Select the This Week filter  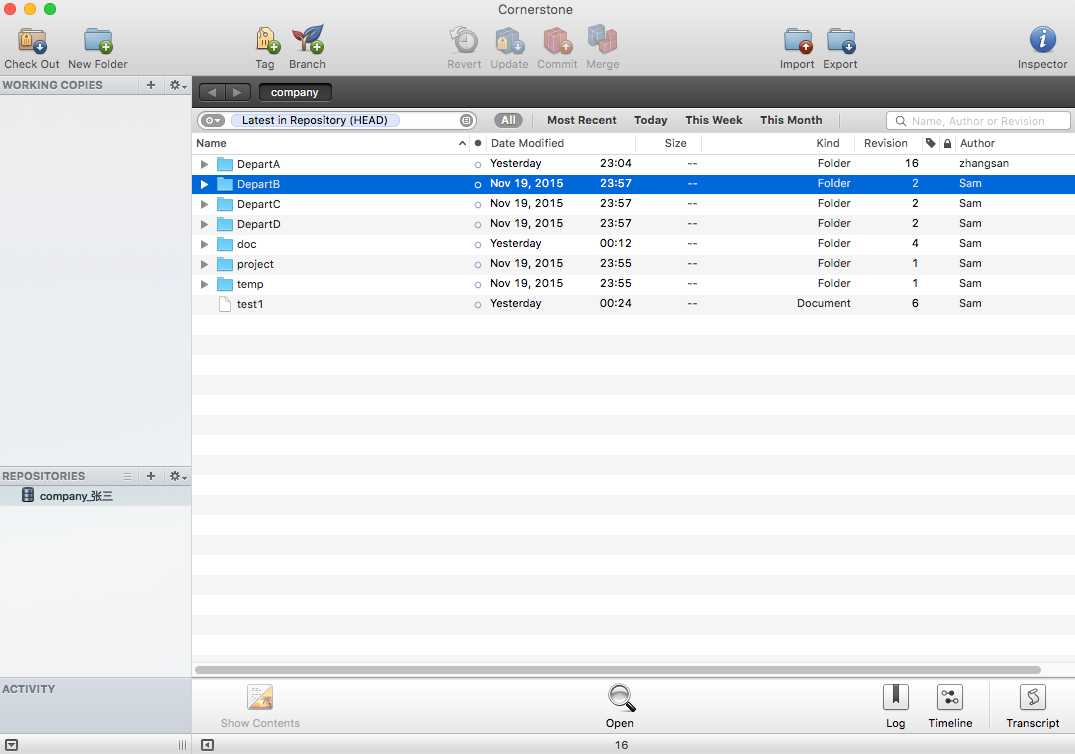point(714,120)
